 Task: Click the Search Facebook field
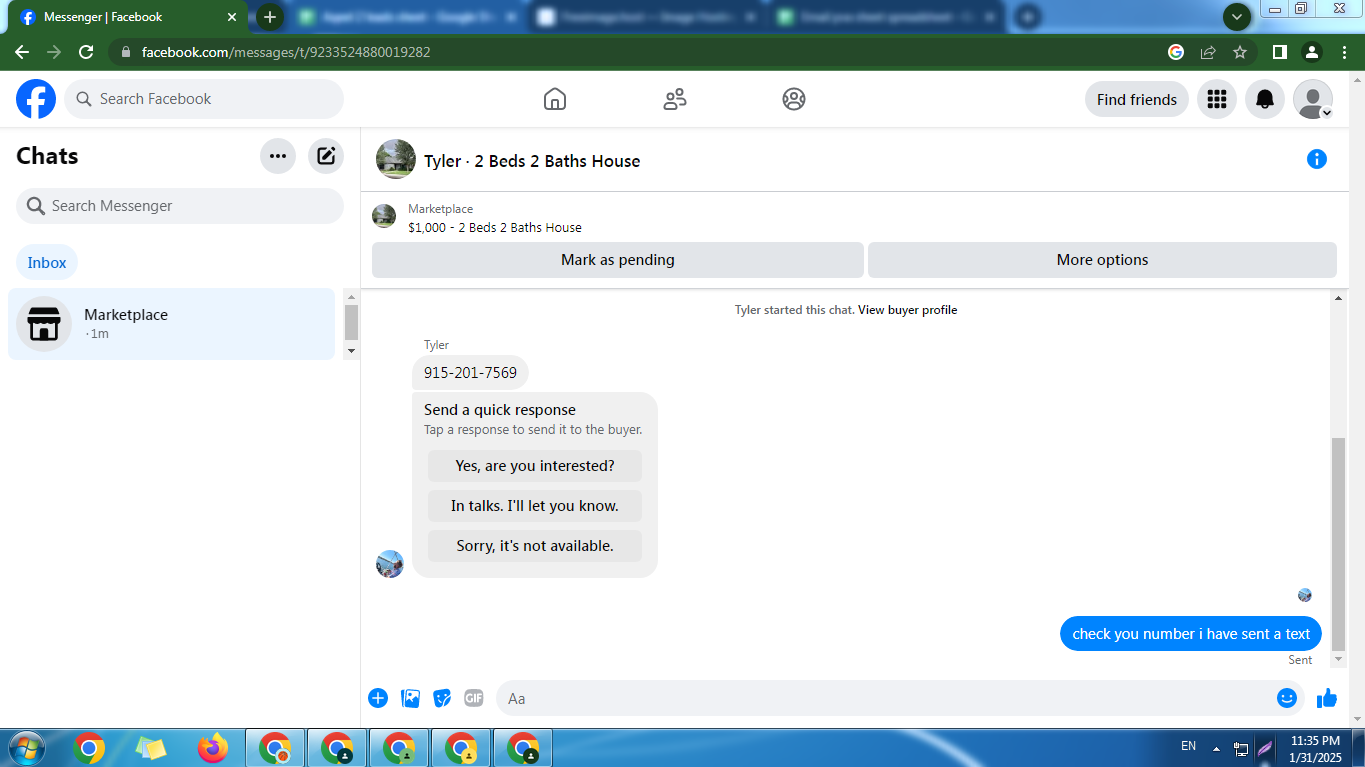pyautogui.click(x=204, y=99)
